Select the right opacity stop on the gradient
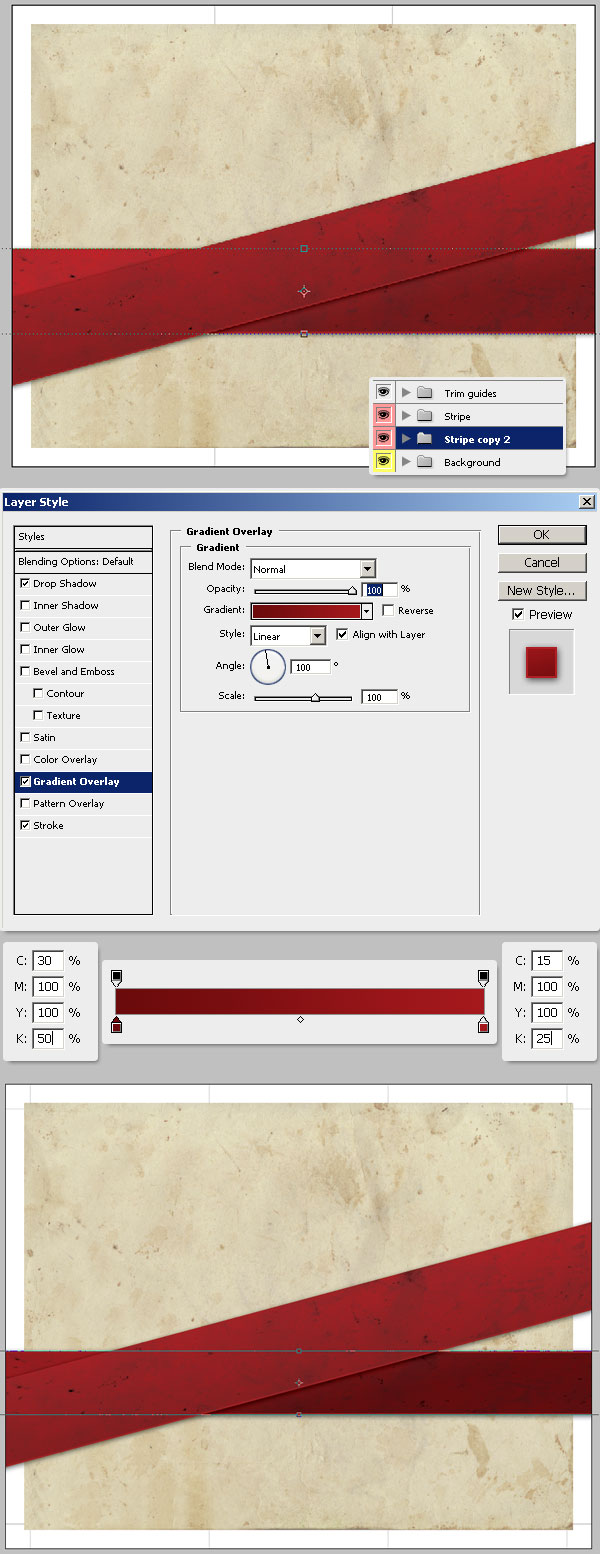This screenshot has height=1554, width=600. tap(484, 977)
